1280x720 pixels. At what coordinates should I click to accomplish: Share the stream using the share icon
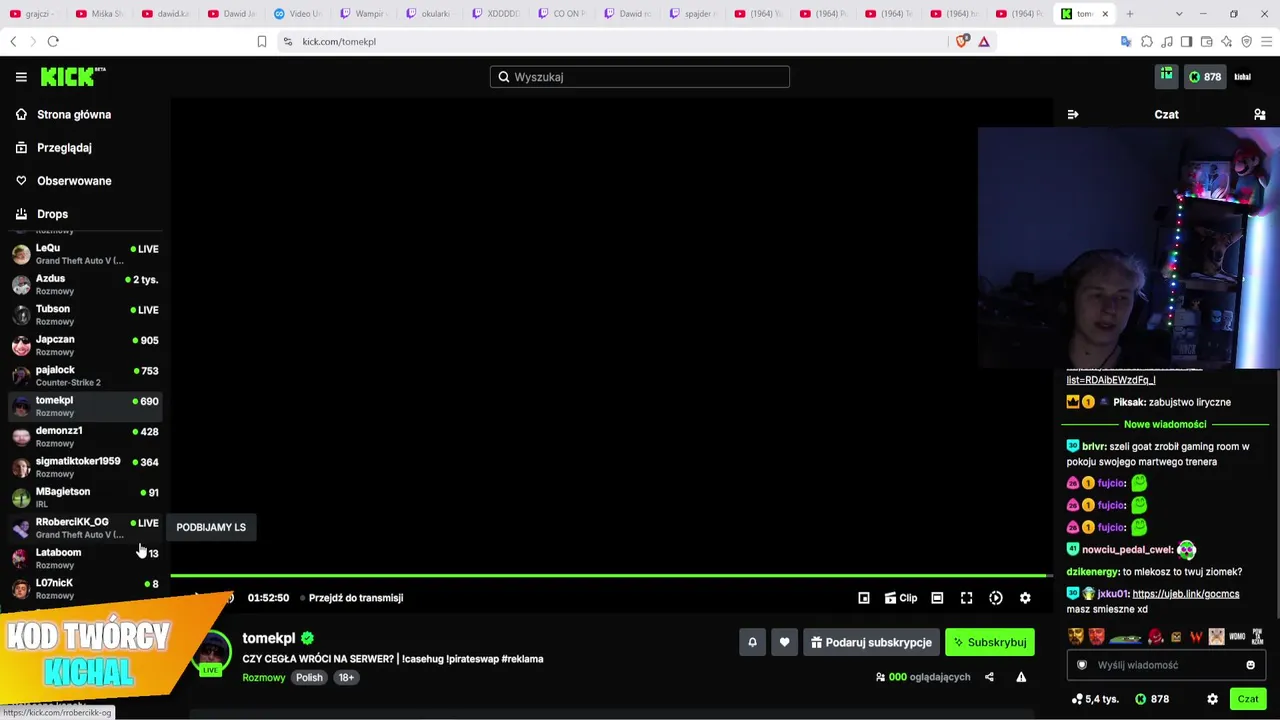[x=989, y=677]
